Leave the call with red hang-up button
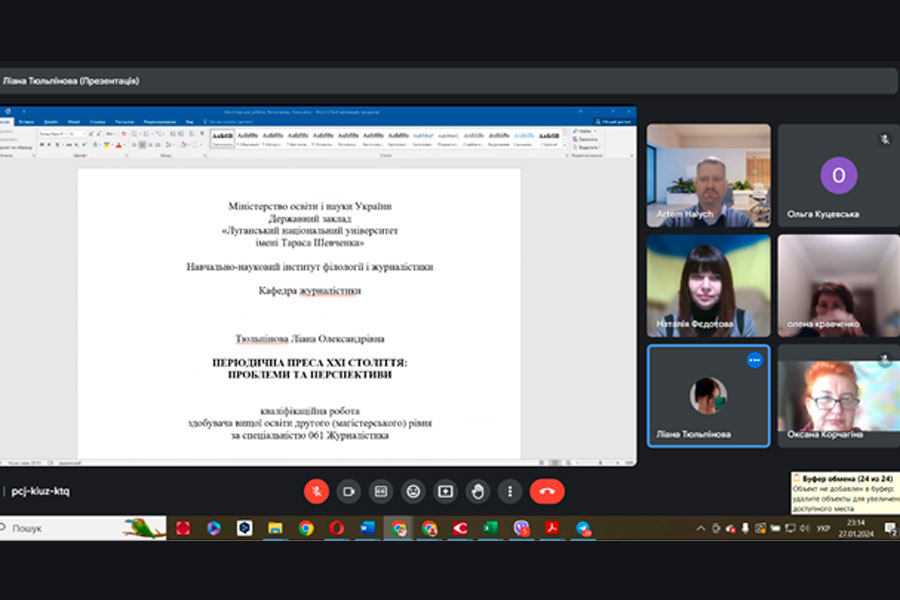The image size is (900, 600). [x=547, y=491]
